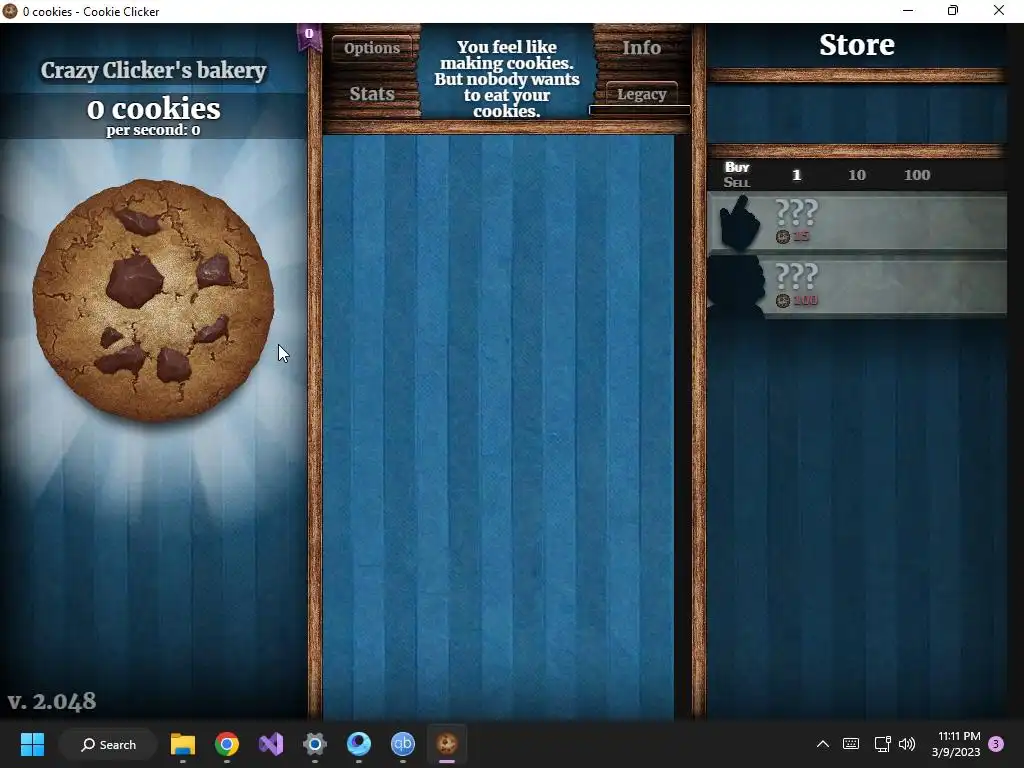Select Sell mode in store
This screenshot has height=768, width=1024.
[x=737, y=182]
